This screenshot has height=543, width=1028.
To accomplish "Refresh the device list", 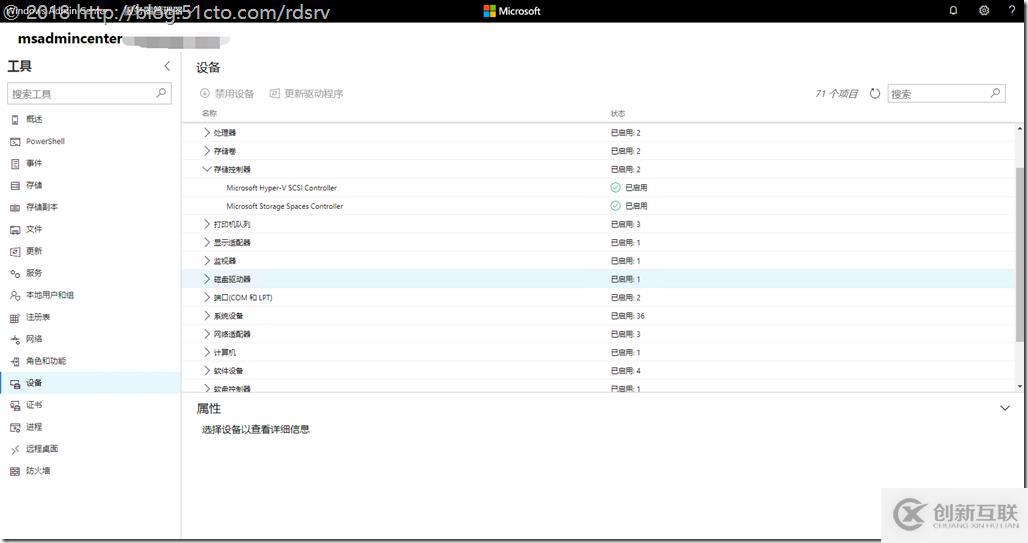I will (875, 94).
